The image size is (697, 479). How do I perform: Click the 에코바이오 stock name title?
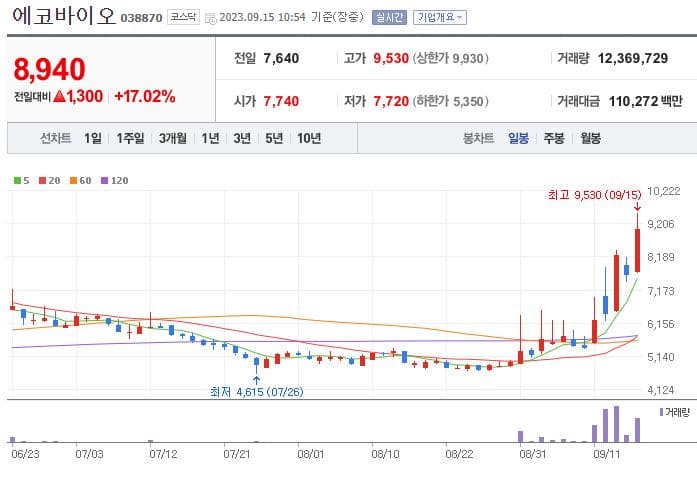coord(64,15)
